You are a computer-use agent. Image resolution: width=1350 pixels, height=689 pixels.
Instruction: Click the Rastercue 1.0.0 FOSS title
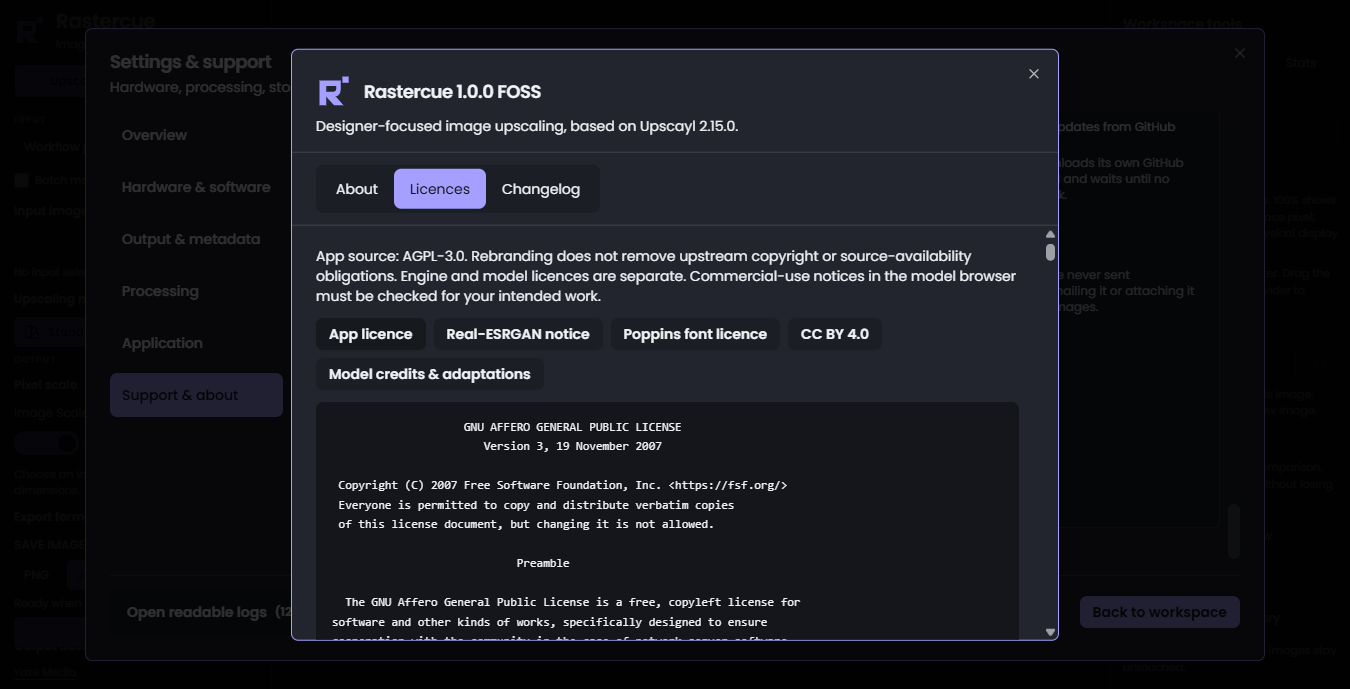click(x=452, y=92)
